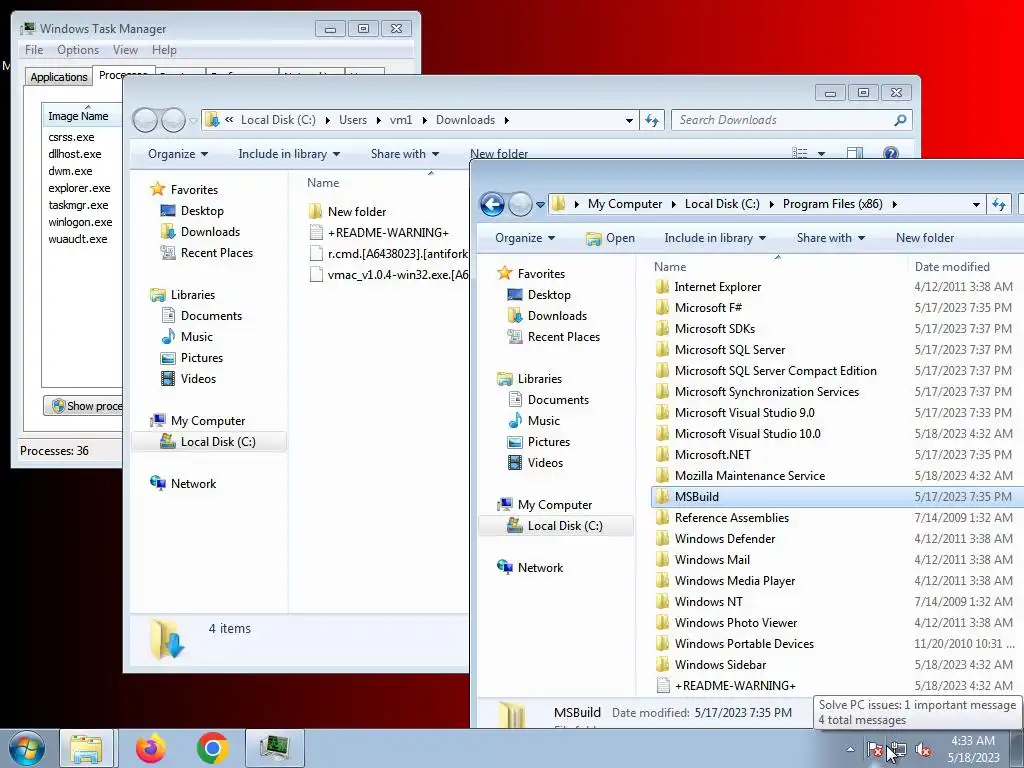
Task: Refresh the Program Files (x86) window
Action: tap(999, 204)
